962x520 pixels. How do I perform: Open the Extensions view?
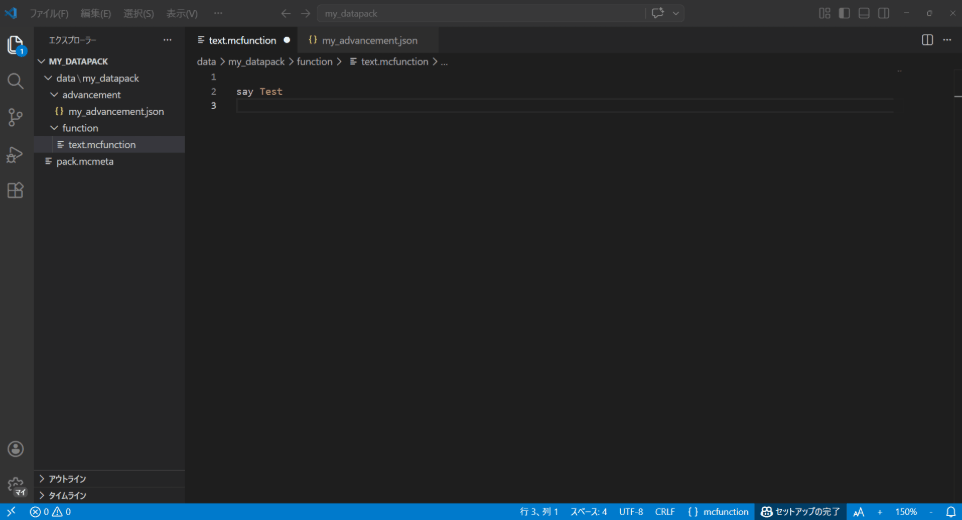pos(15,190)
